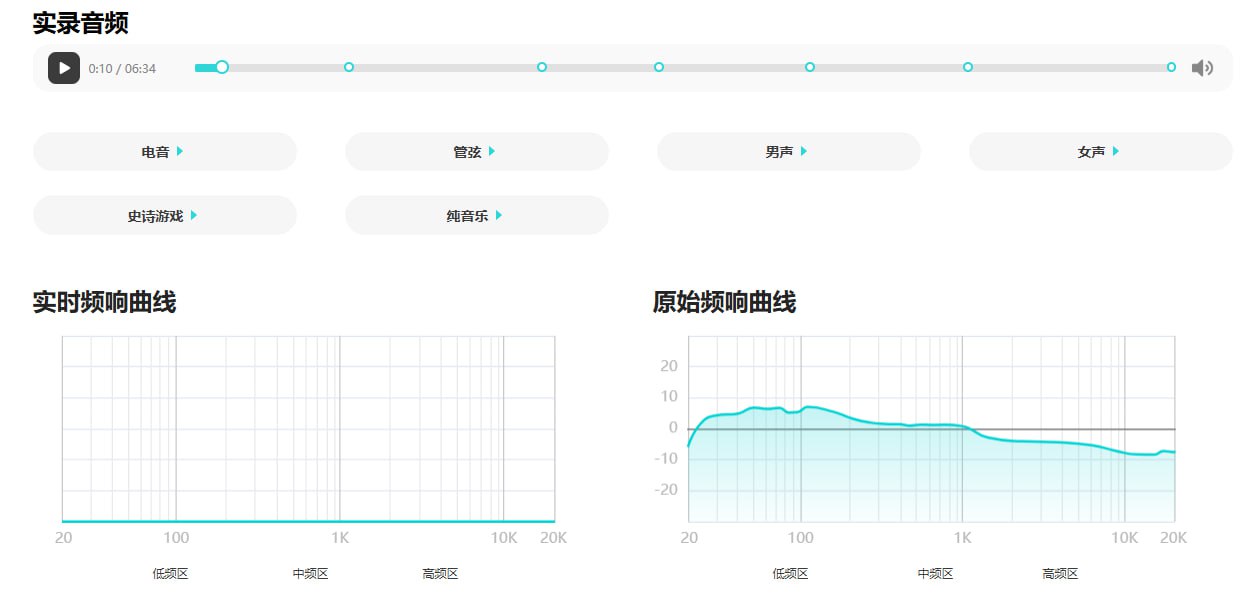Viewport: 1250px width, 601px height.
Task: Click the 0:10 / 06:34 time display
Action: 122,69
